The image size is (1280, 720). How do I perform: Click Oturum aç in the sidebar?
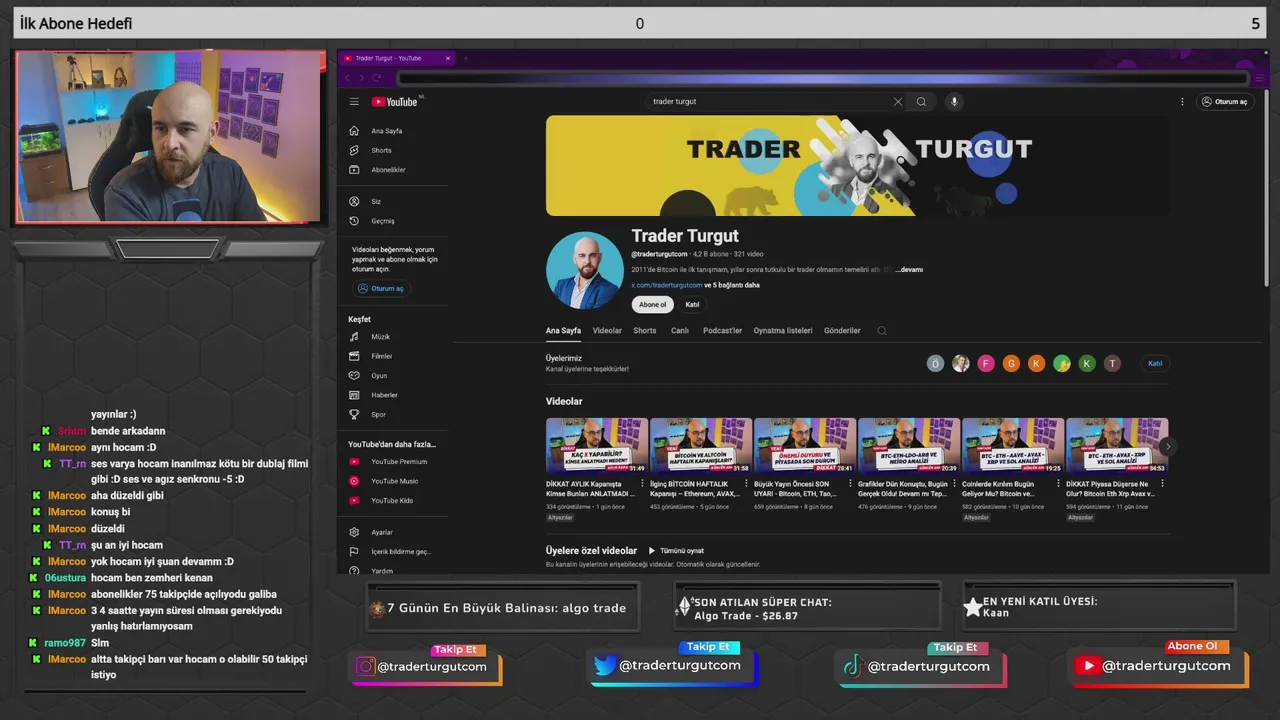381,289
